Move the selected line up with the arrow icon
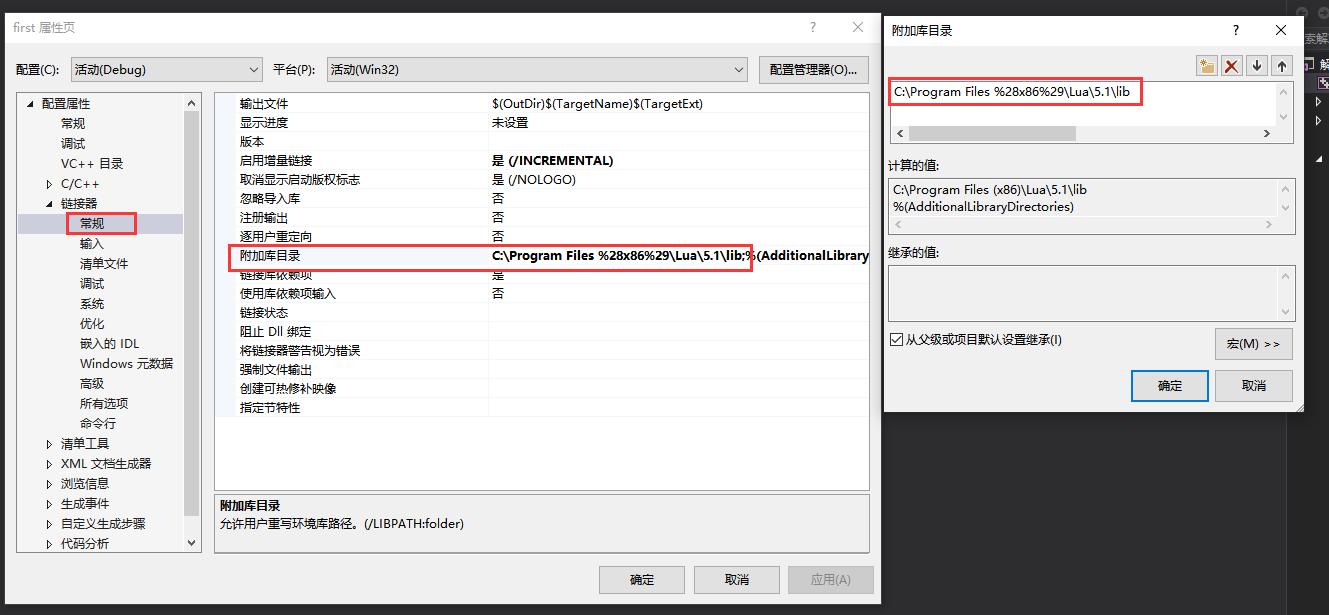The image size is (1329, 615). click(x=1282, y=66)
